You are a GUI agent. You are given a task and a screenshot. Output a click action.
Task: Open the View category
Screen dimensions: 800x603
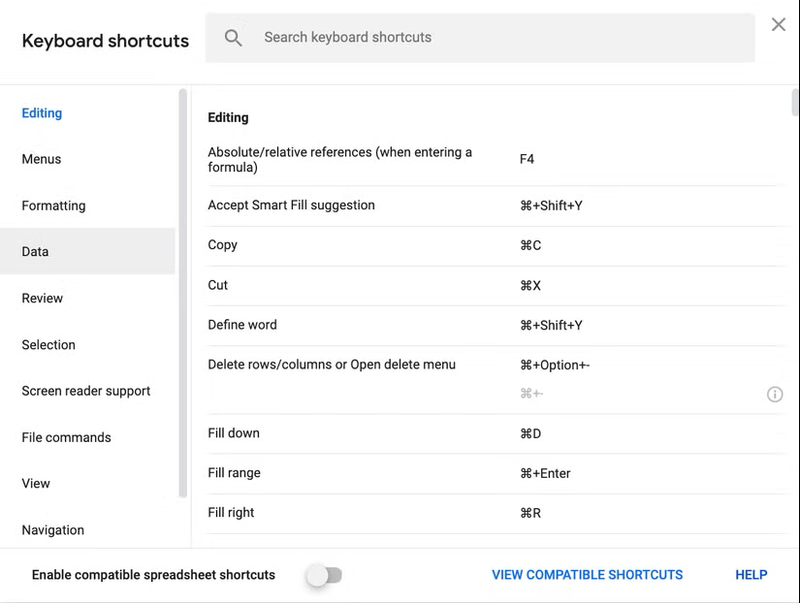(36, 483)
